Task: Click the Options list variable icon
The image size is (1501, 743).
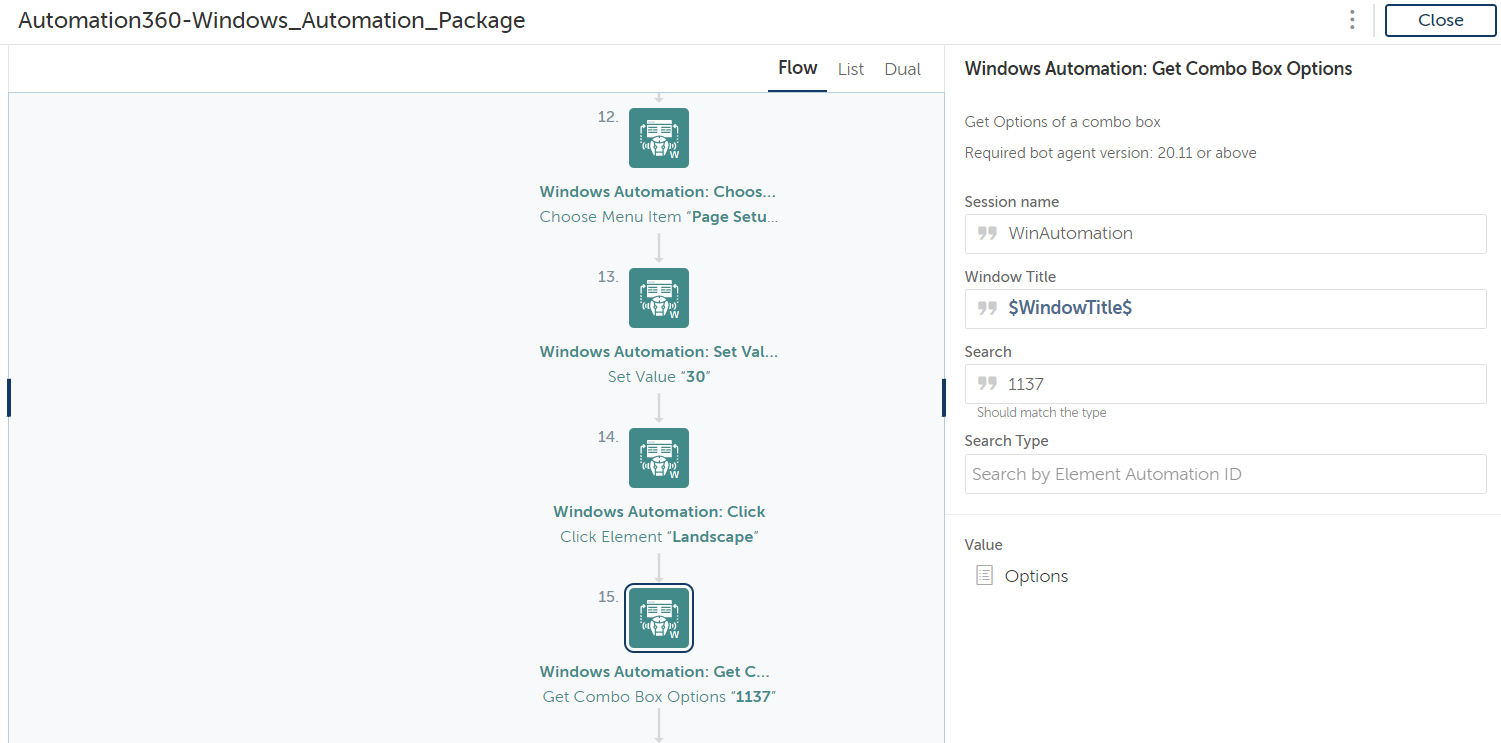Action: tap(984, 575)
